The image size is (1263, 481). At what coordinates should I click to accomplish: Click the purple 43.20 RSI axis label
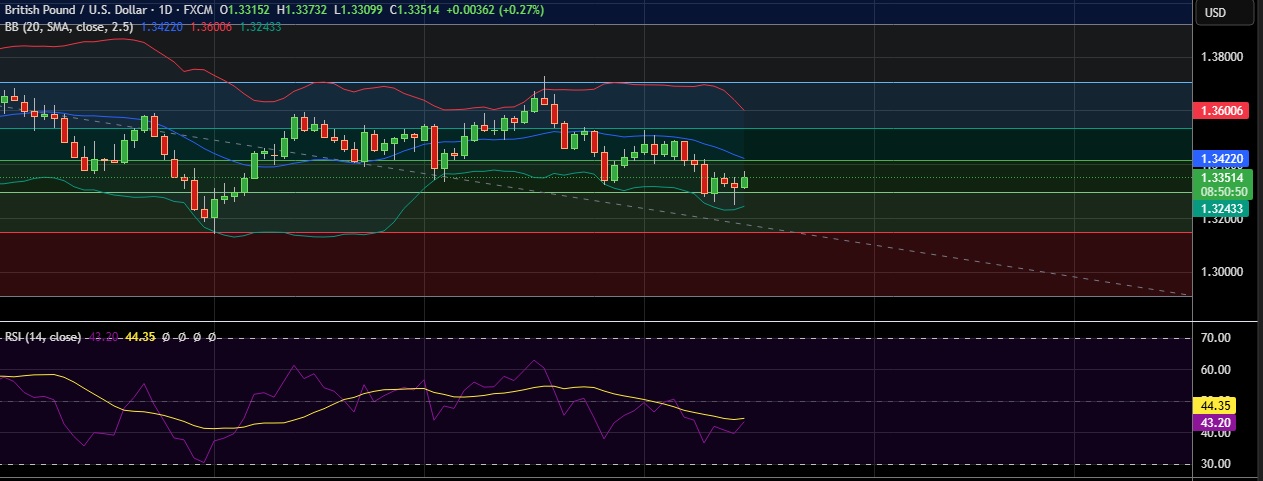click(1217, 423)
